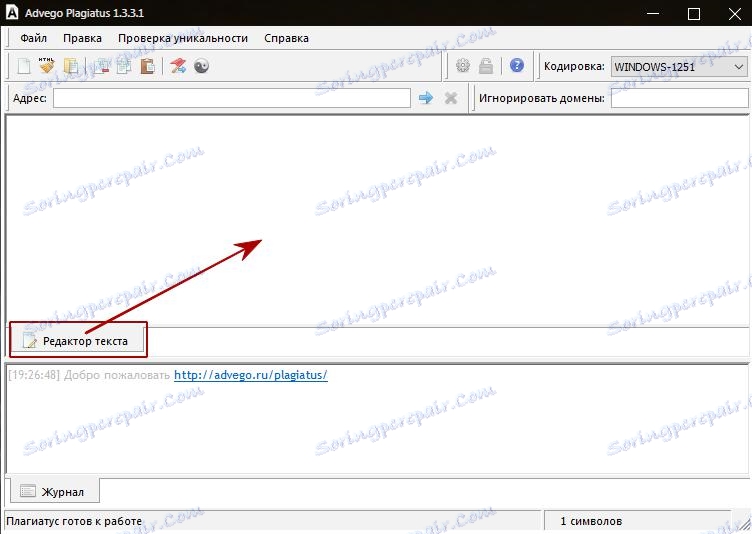The height and width of the screenshot is (534, 752).
Task: Click inside the main text editor area
Action: pos(377,221)
